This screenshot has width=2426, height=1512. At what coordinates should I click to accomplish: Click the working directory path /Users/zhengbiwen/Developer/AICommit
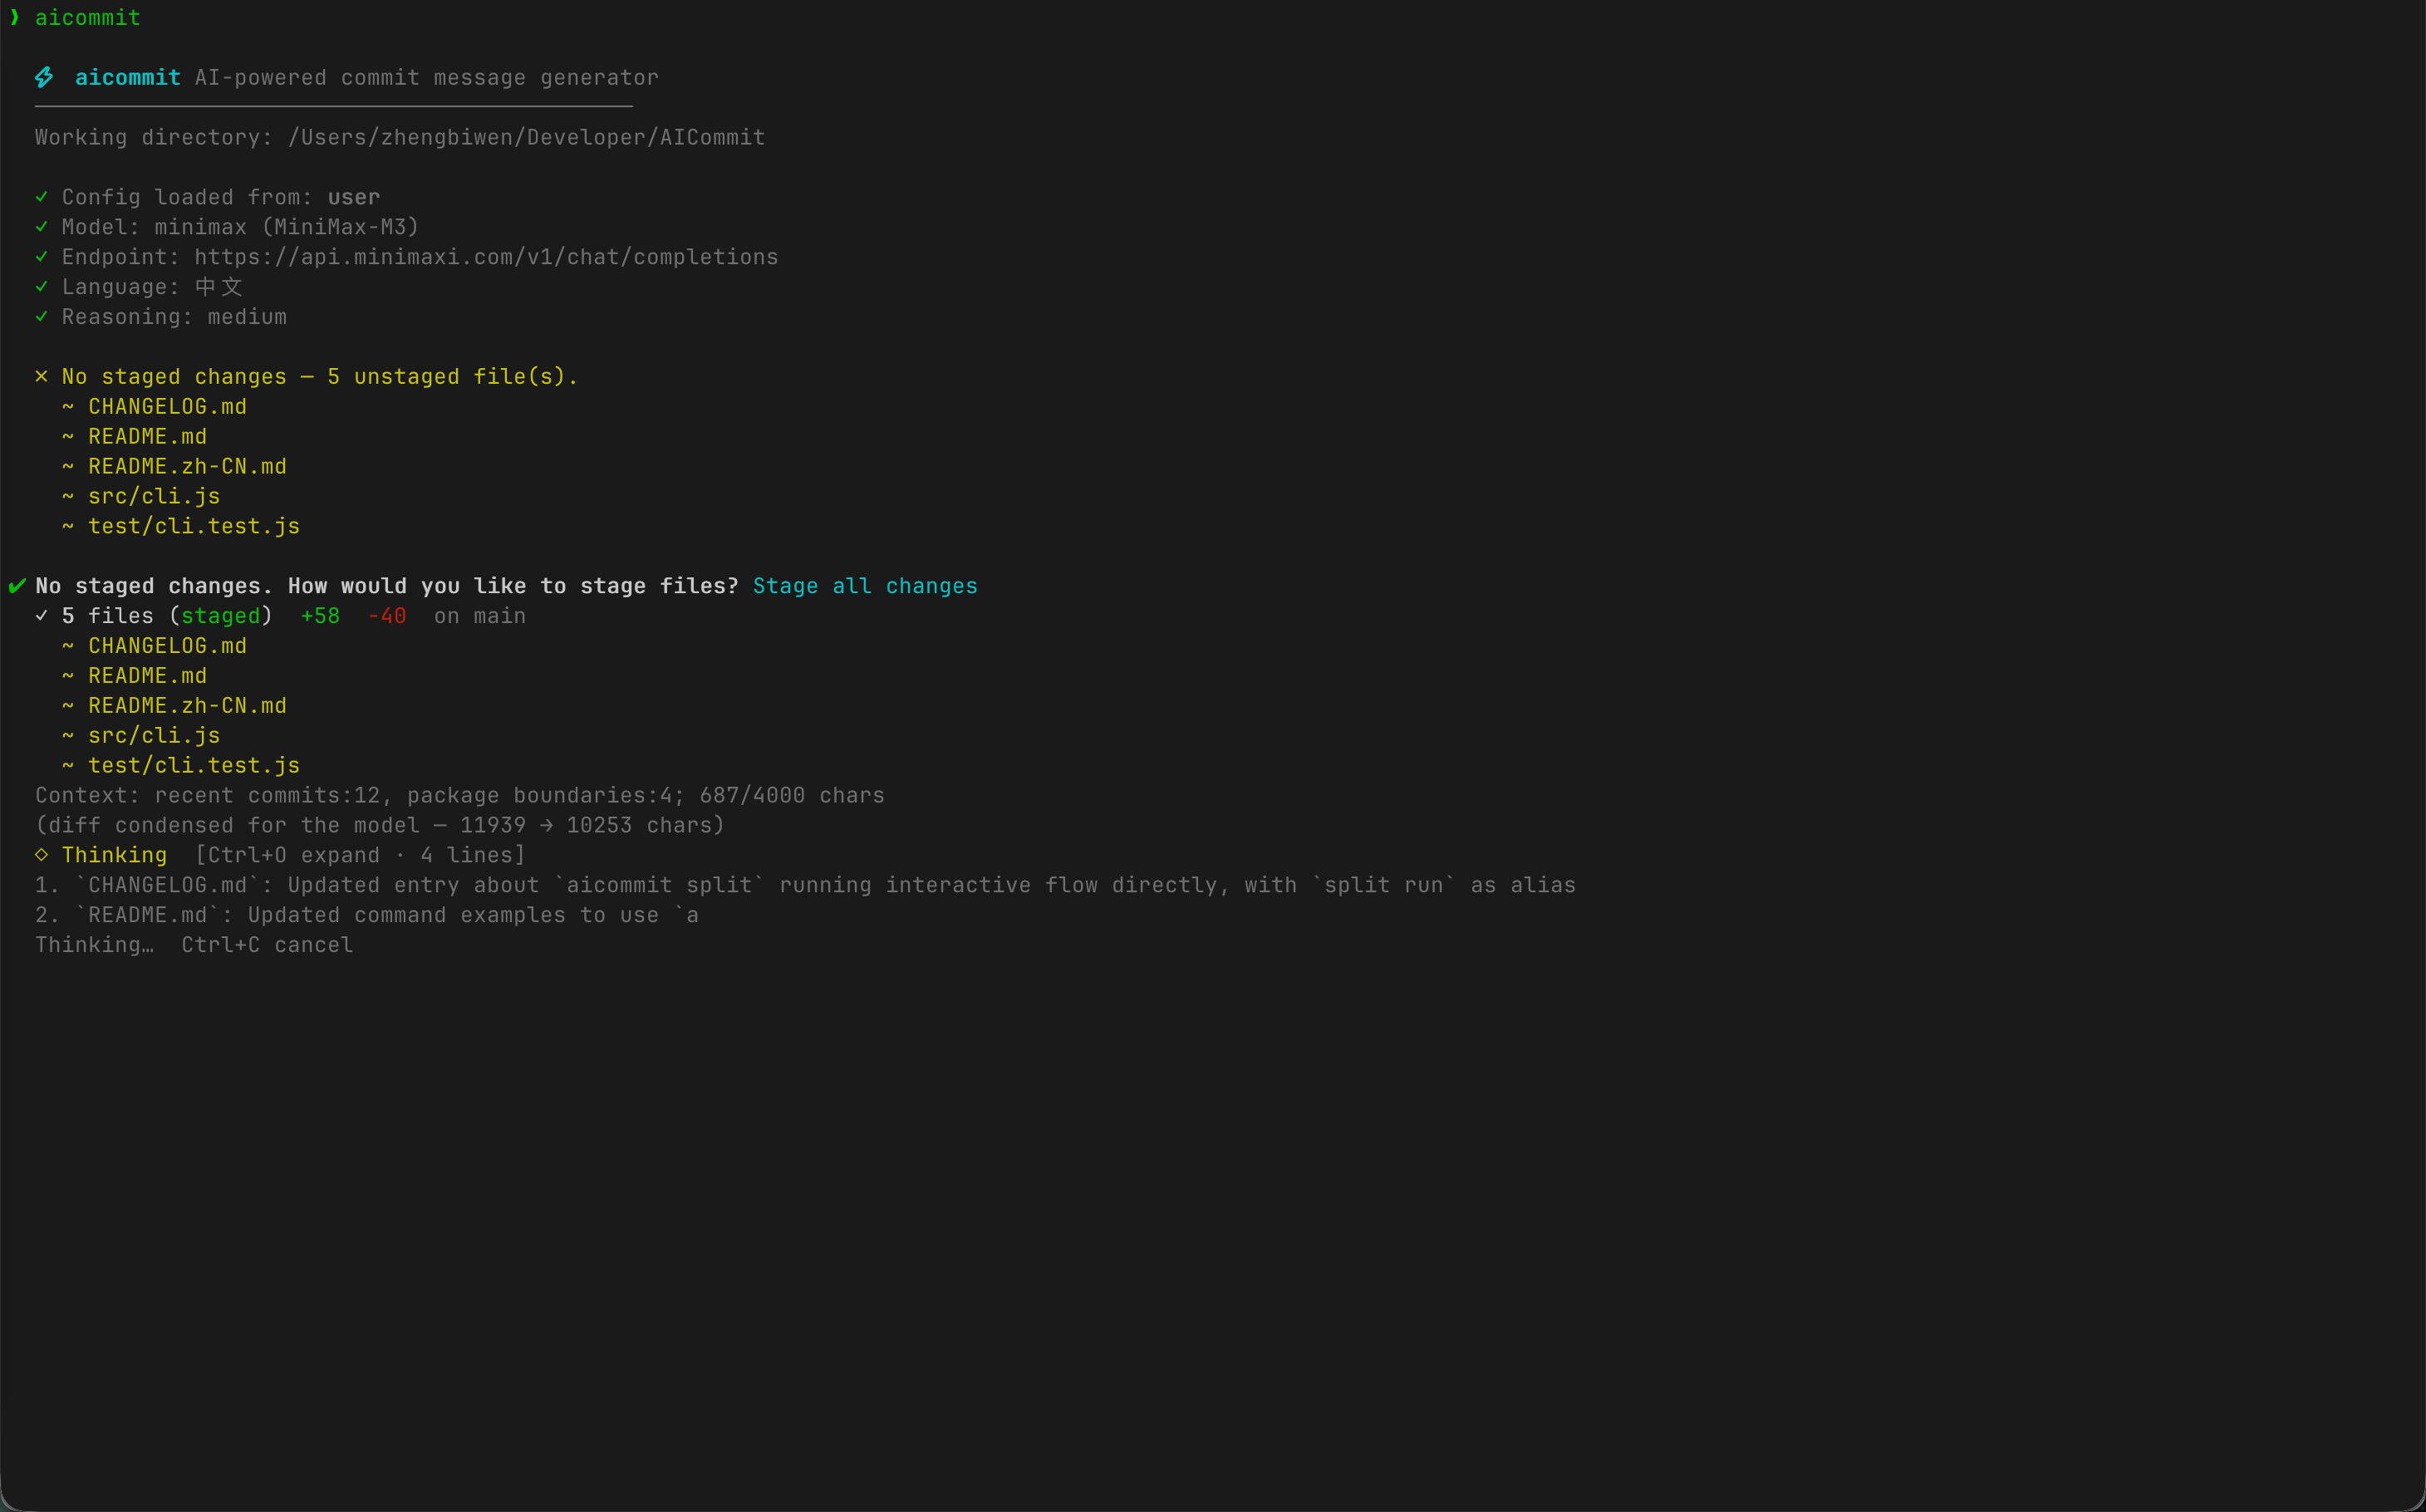[527, 137]
